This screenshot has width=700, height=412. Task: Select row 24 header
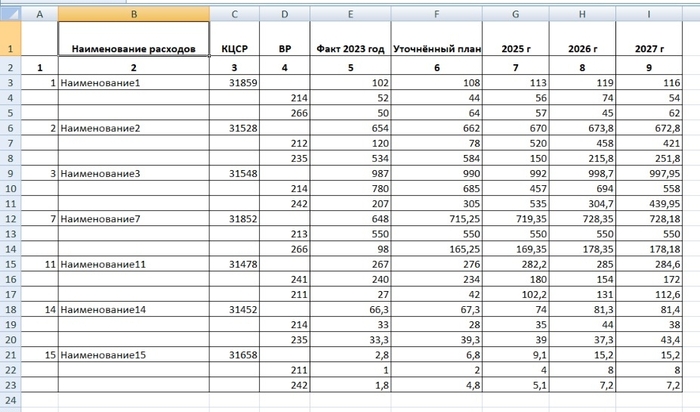point(11,400)
